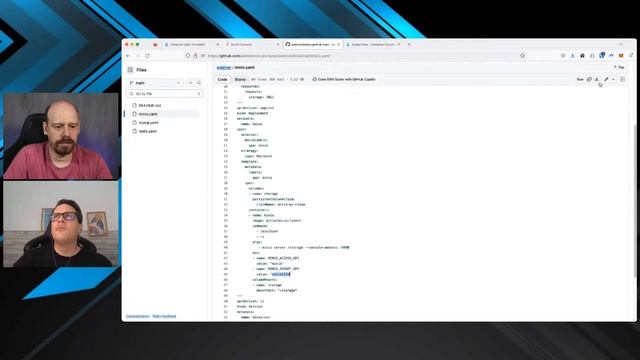The height and width of the screenshot is (360, 640).
Task: Select the GitHub minio.yaml tab
Action: 312,44
